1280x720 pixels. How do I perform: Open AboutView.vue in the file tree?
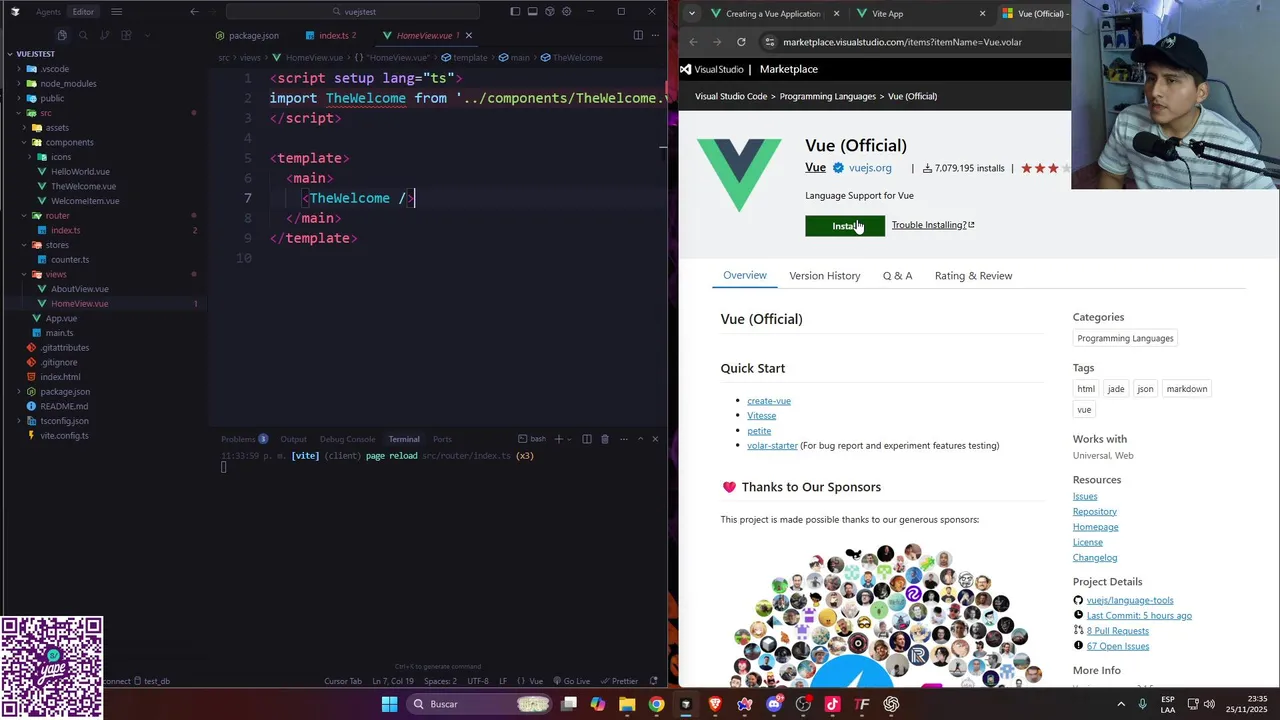(x=79, y=289)
